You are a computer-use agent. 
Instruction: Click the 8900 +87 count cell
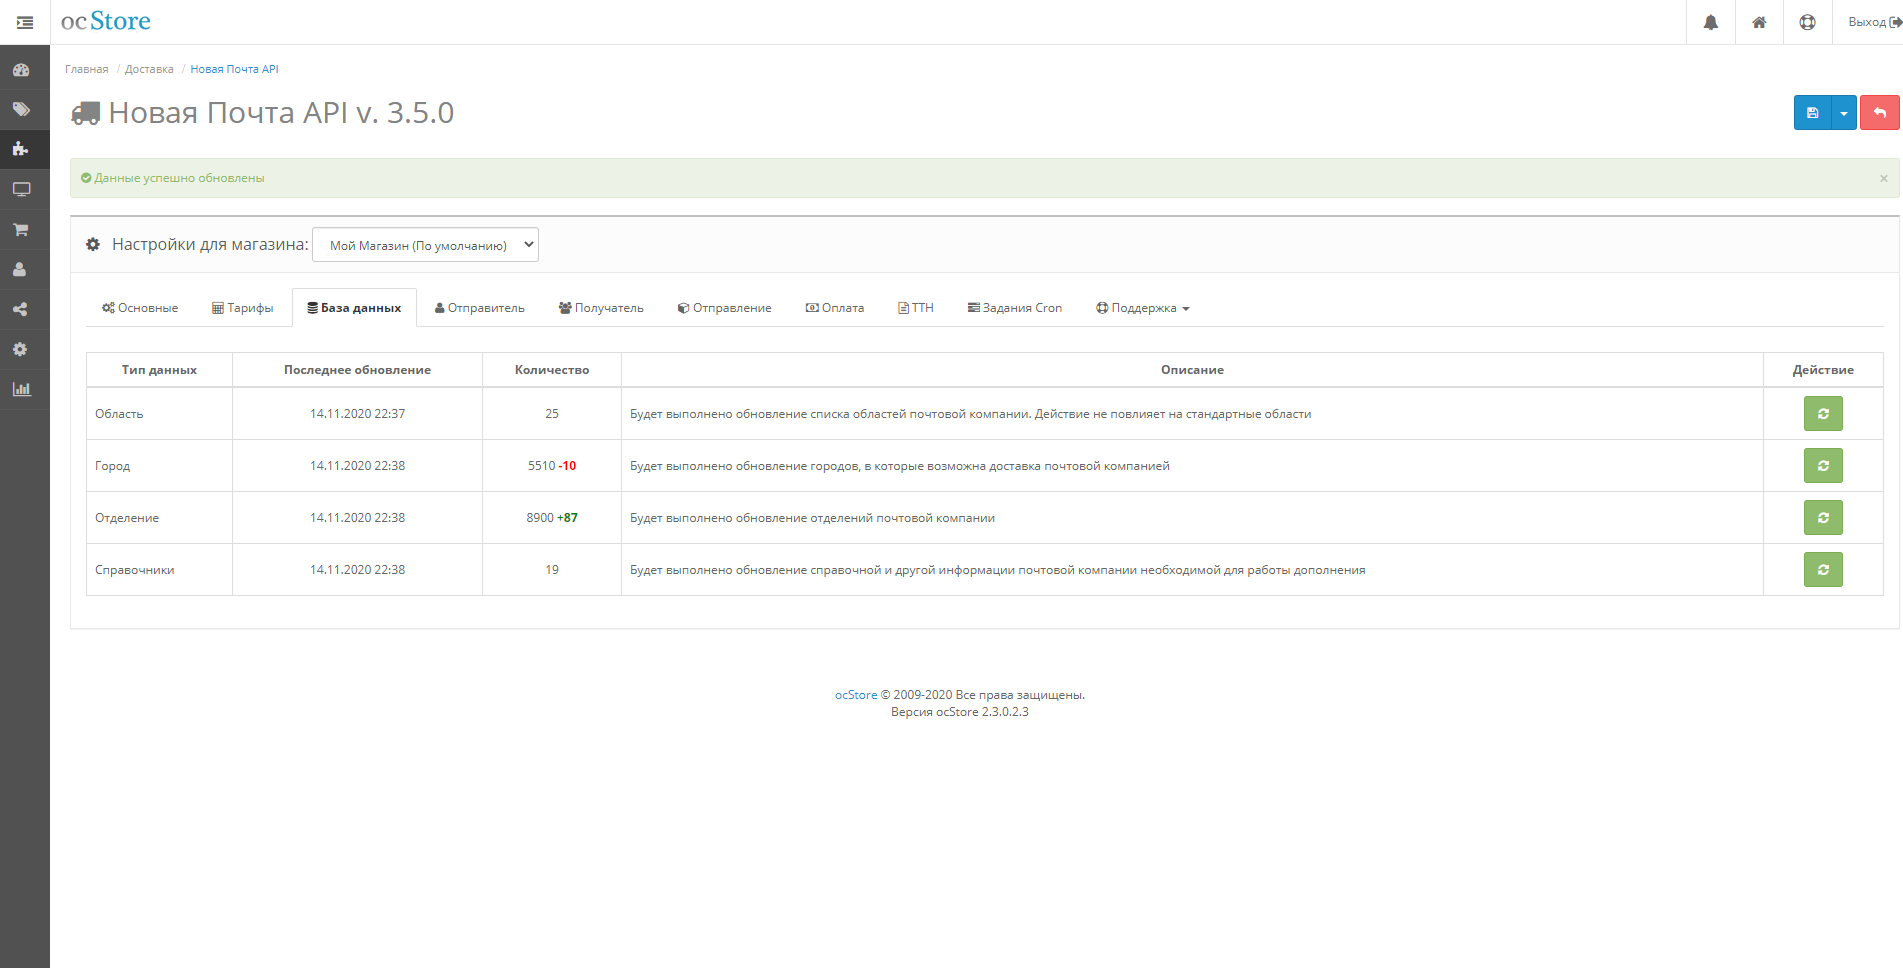(552, 518)
